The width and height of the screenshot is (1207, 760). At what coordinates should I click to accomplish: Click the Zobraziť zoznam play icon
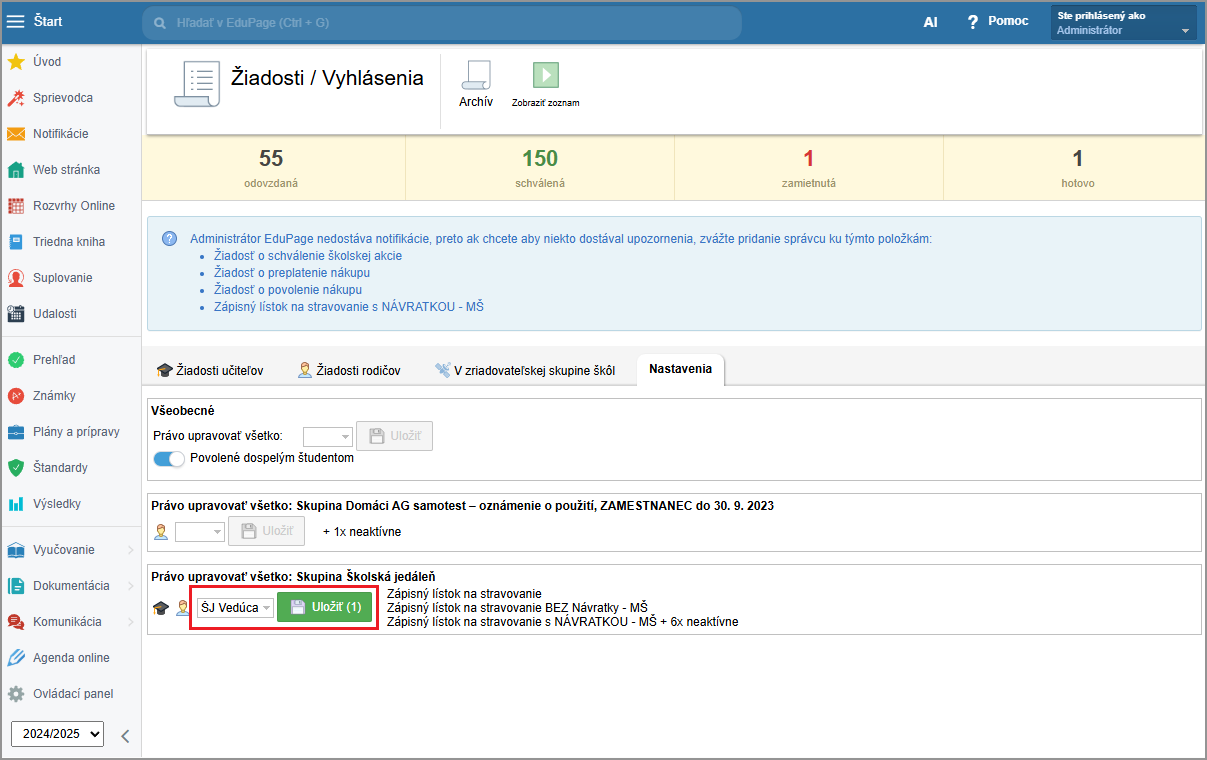[x=545, y=76]
